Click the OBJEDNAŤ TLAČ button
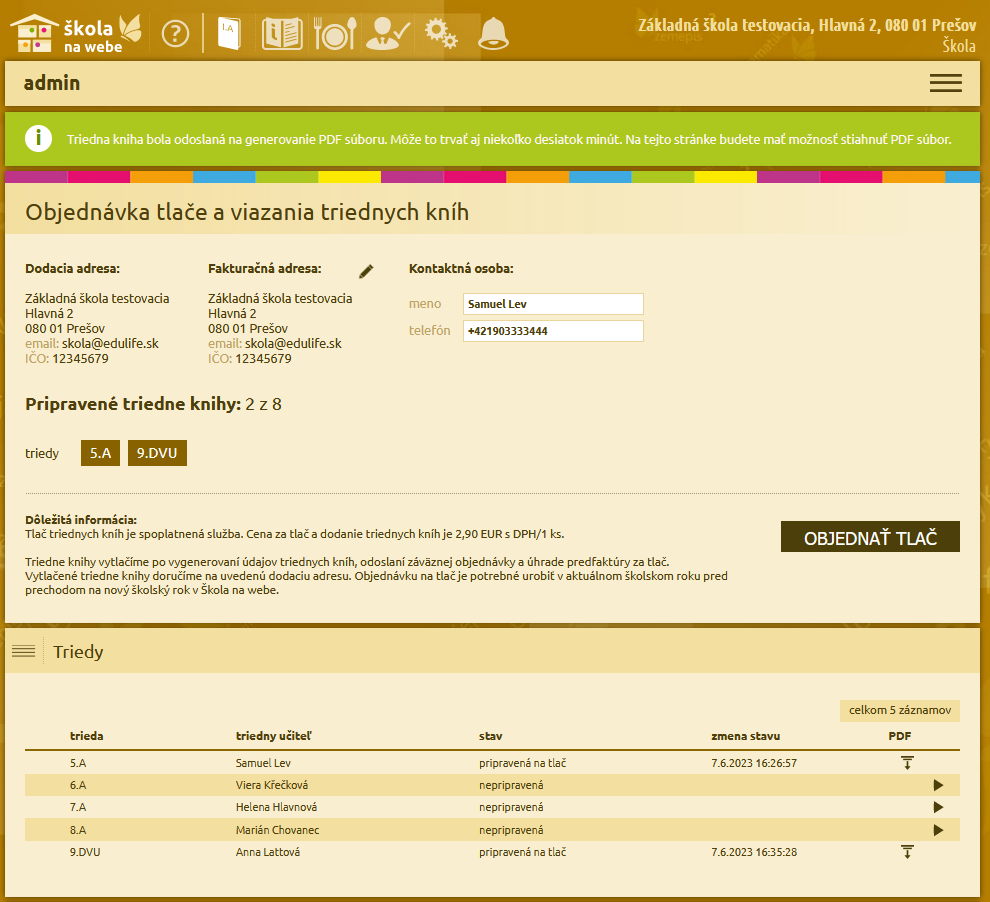The height and width of the screenshot is (902, 990). coord(870,537)
